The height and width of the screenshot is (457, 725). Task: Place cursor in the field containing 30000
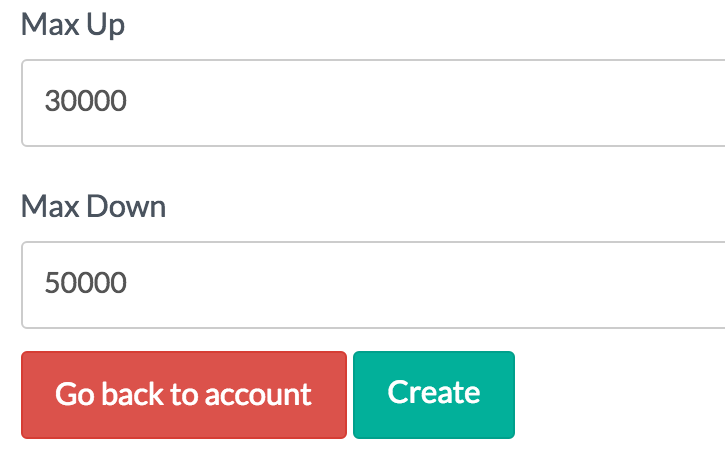[x=372, y=102]
